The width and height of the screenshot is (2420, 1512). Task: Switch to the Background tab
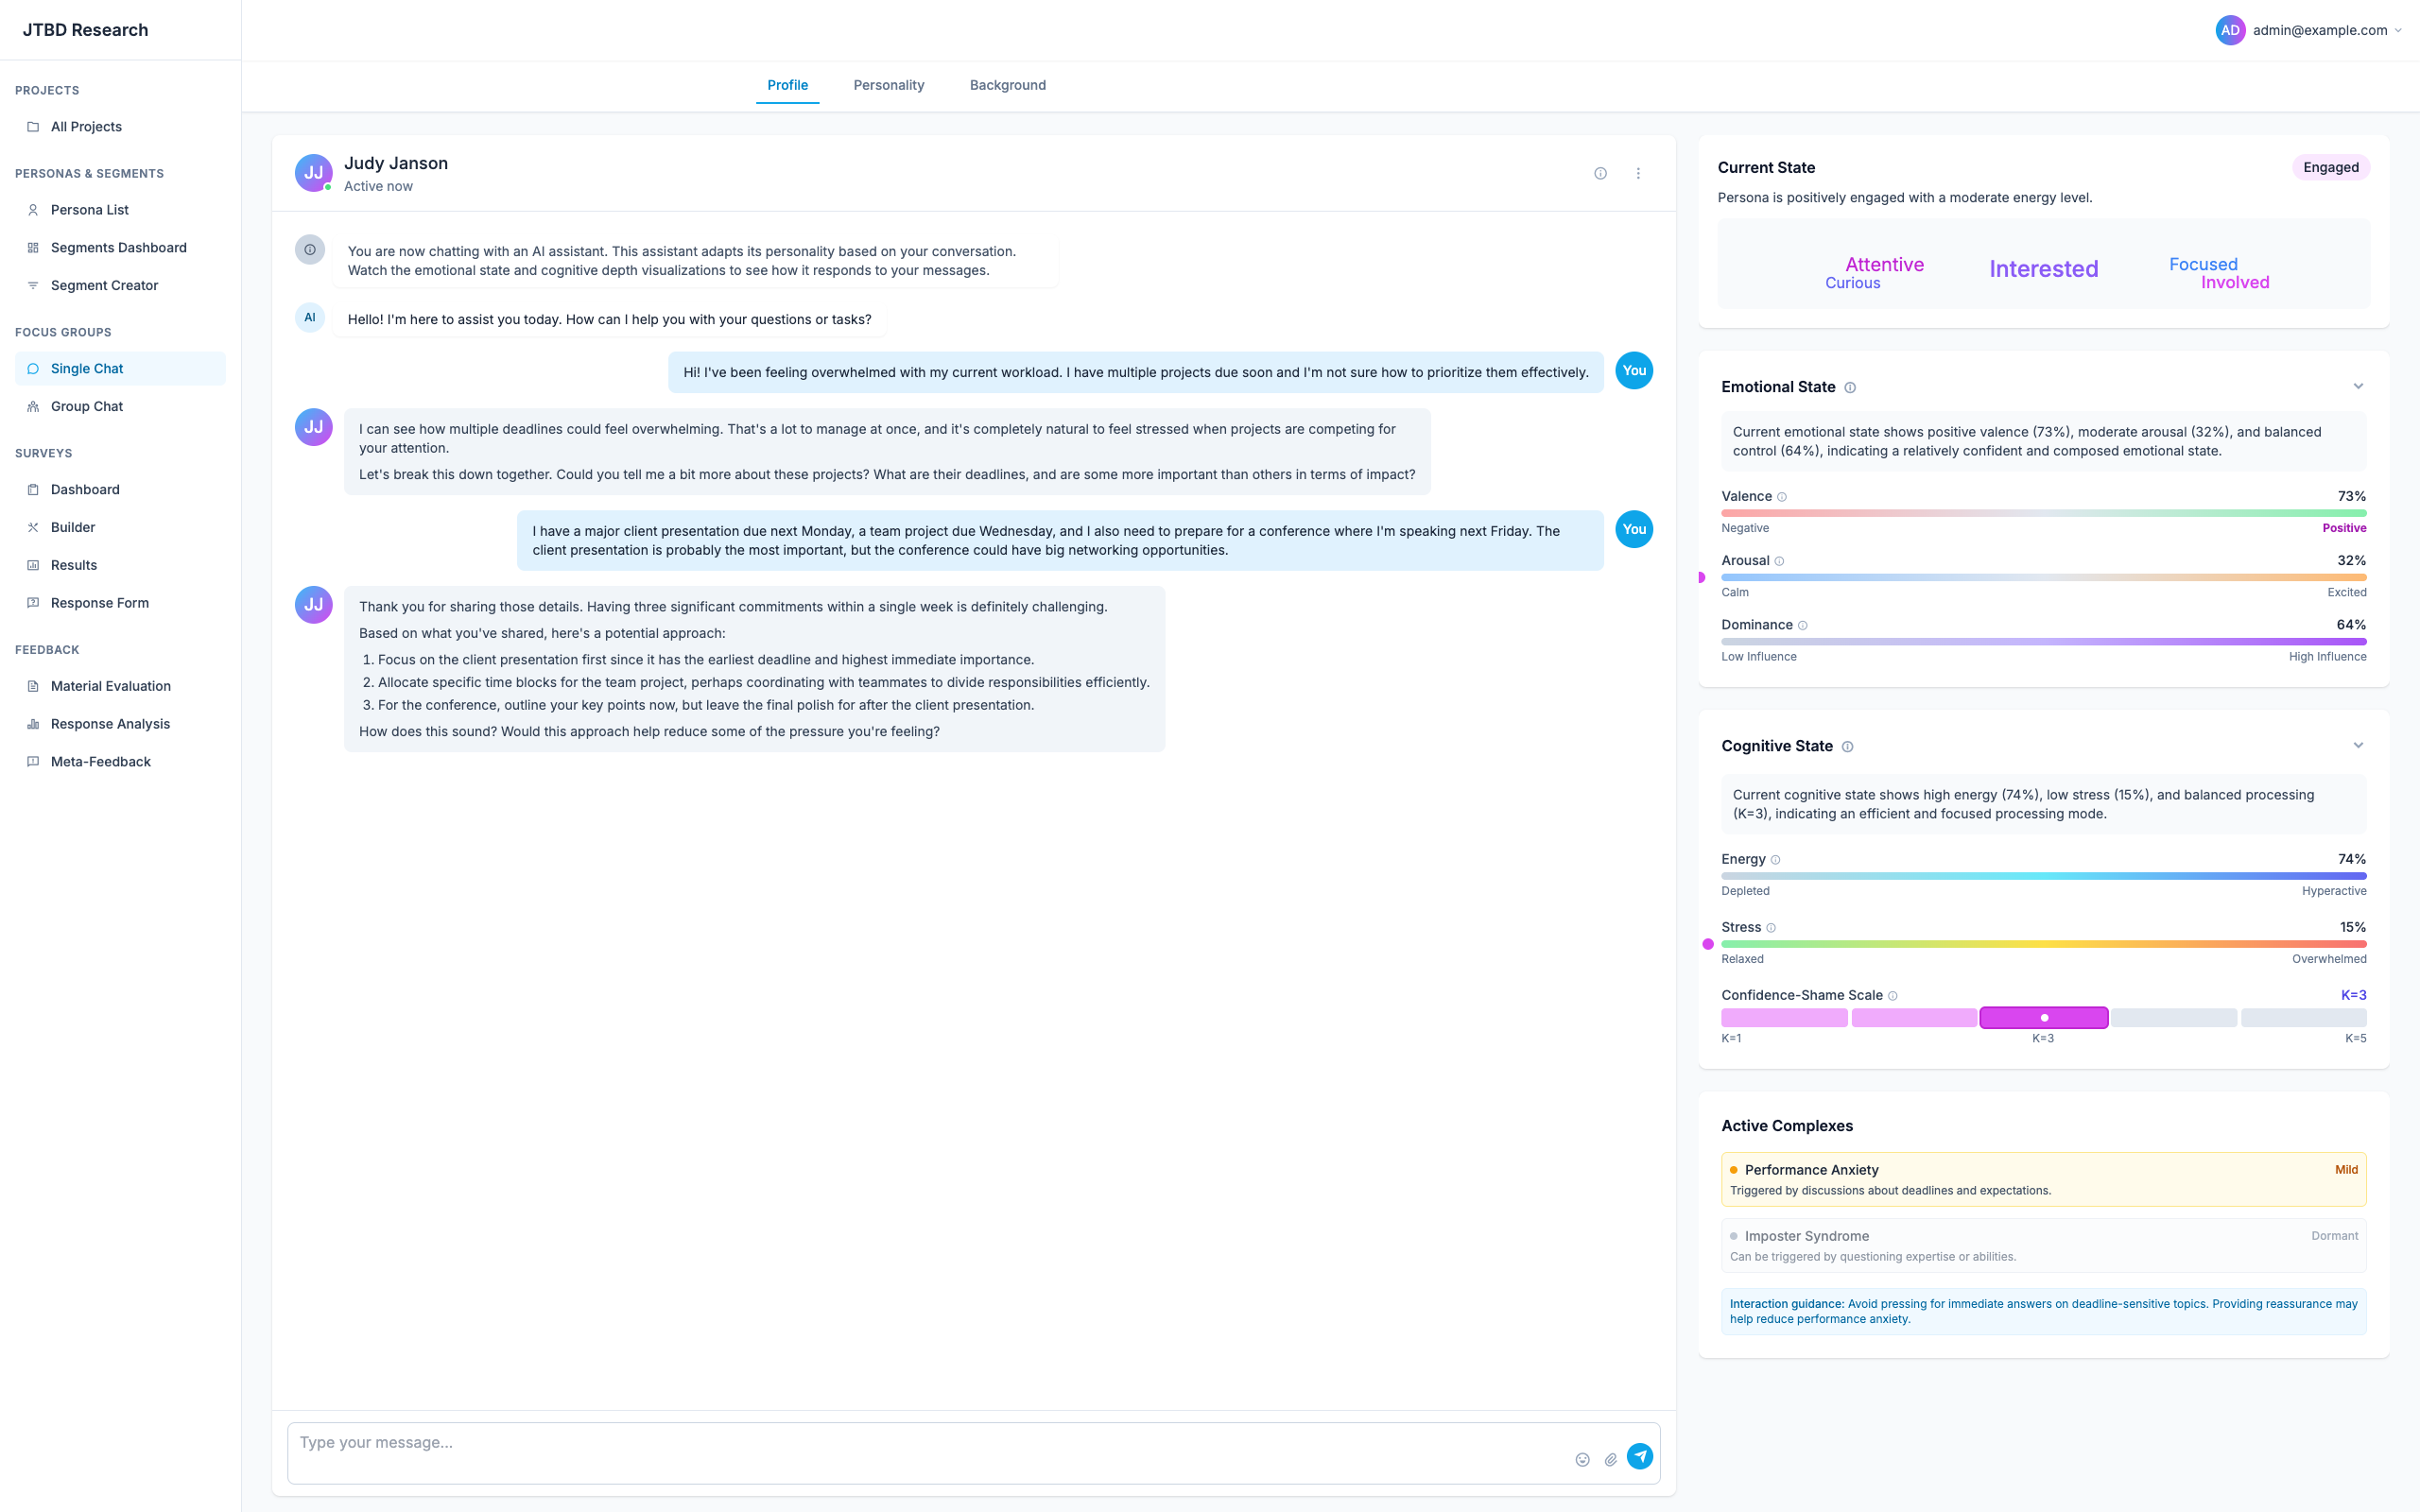(x=1007, y=85)
